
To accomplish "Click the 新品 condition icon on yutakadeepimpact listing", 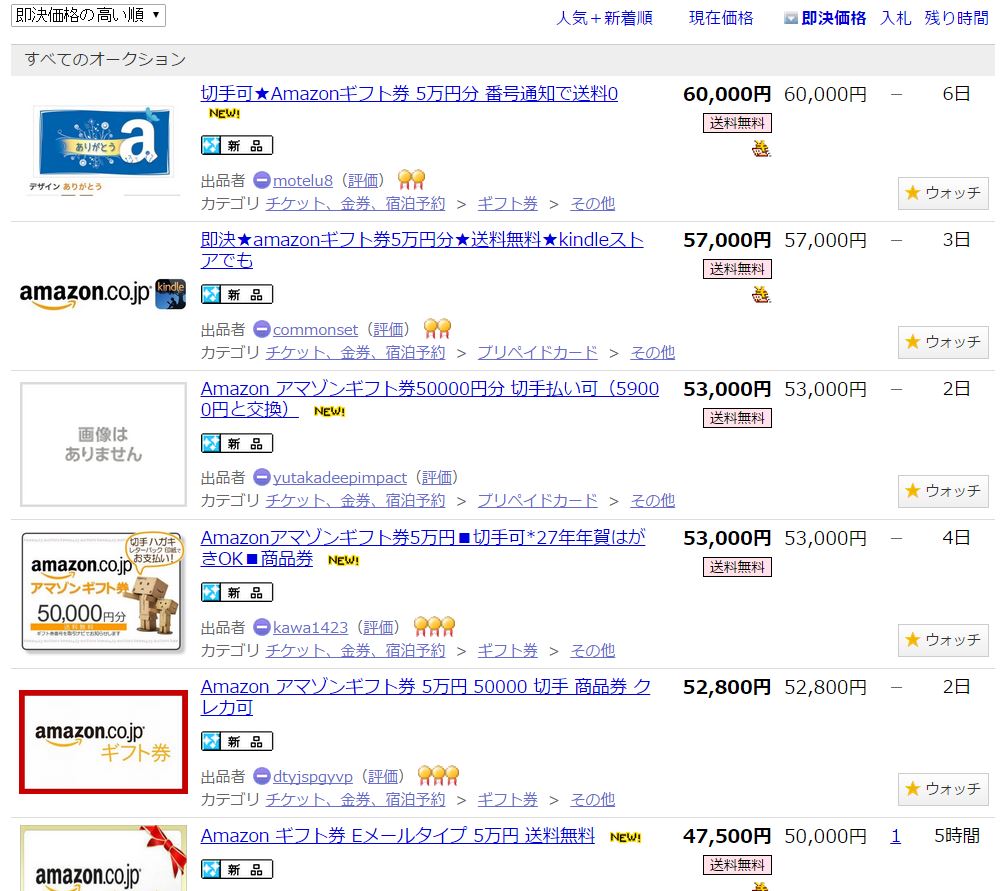I will point(237,444).
